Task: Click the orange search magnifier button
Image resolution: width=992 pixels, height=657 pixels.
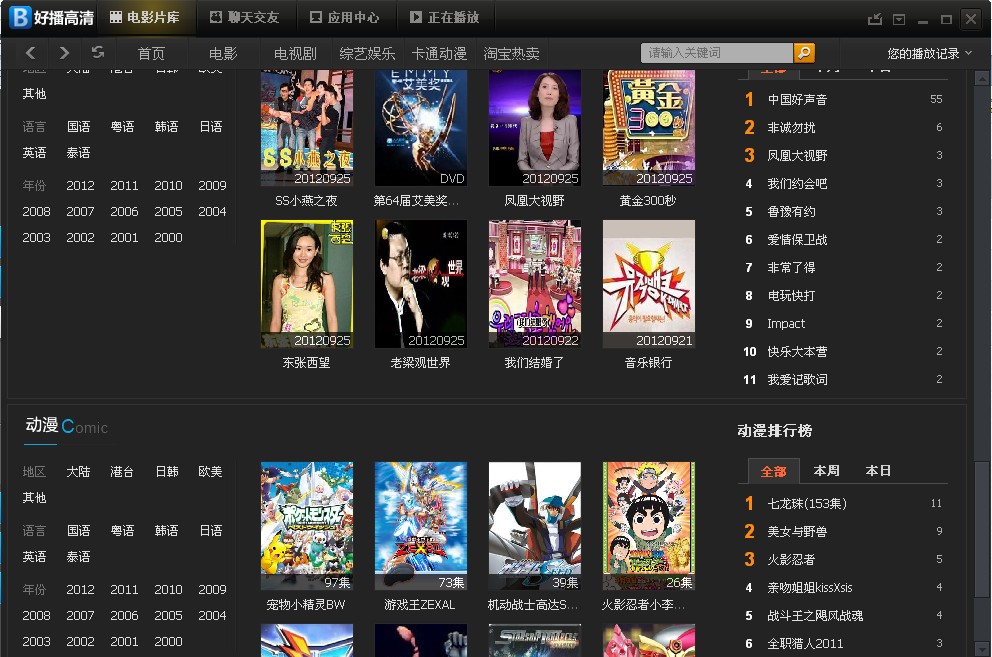Action: (803, 53)
